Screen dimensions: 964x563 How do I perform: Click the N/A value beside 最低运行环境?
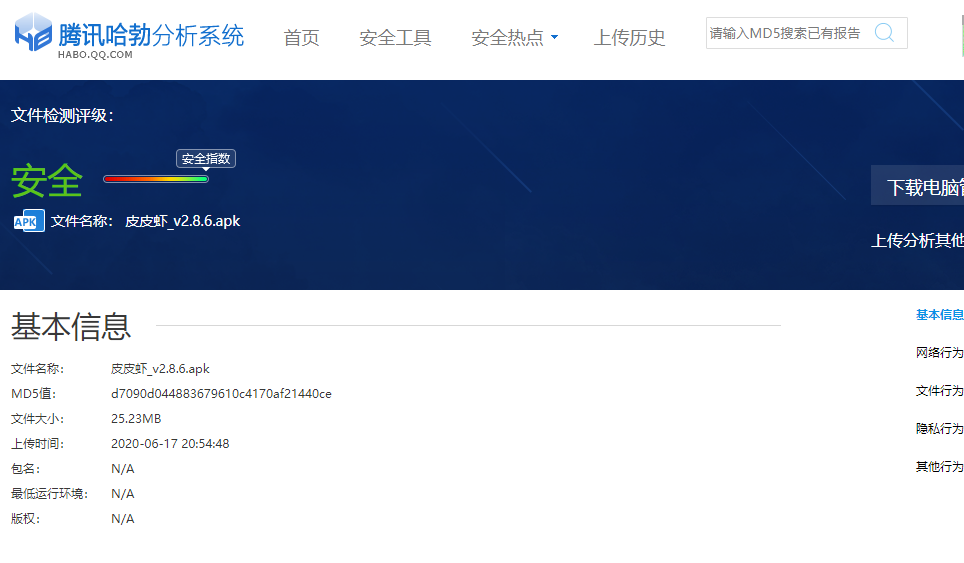(122, 494)
